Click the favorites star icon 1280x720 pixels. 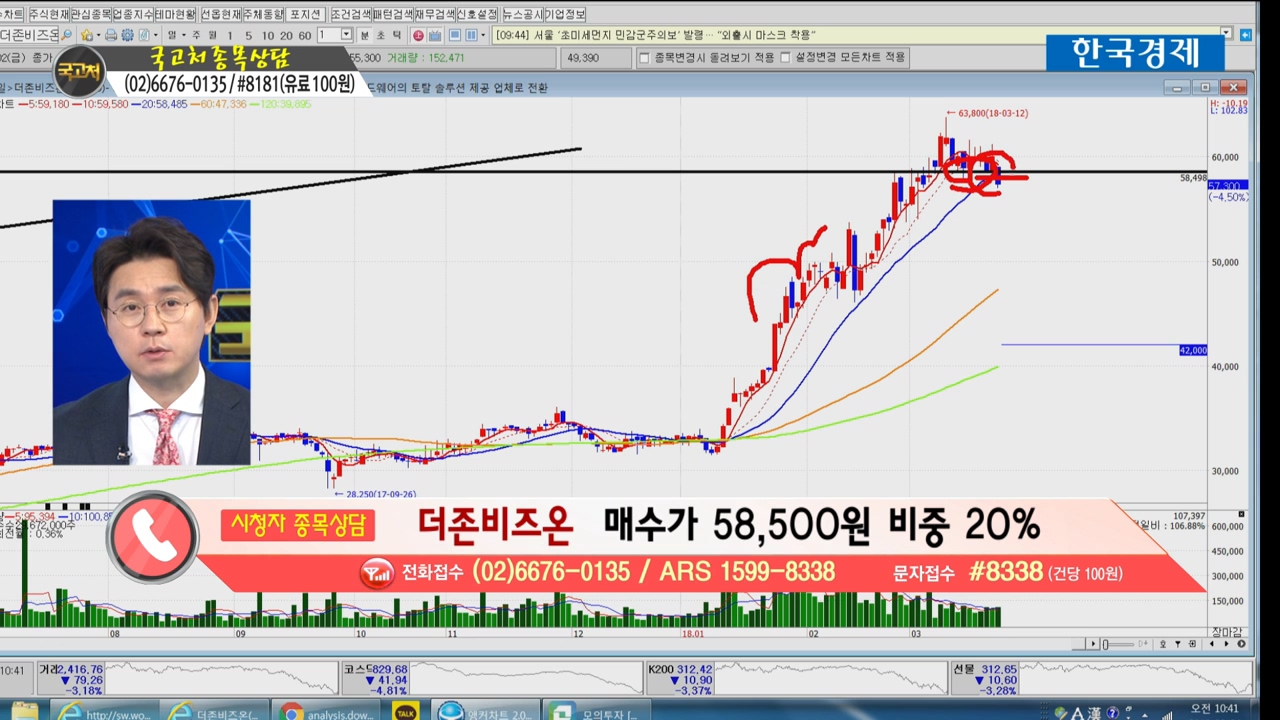[x=87, y=35]
